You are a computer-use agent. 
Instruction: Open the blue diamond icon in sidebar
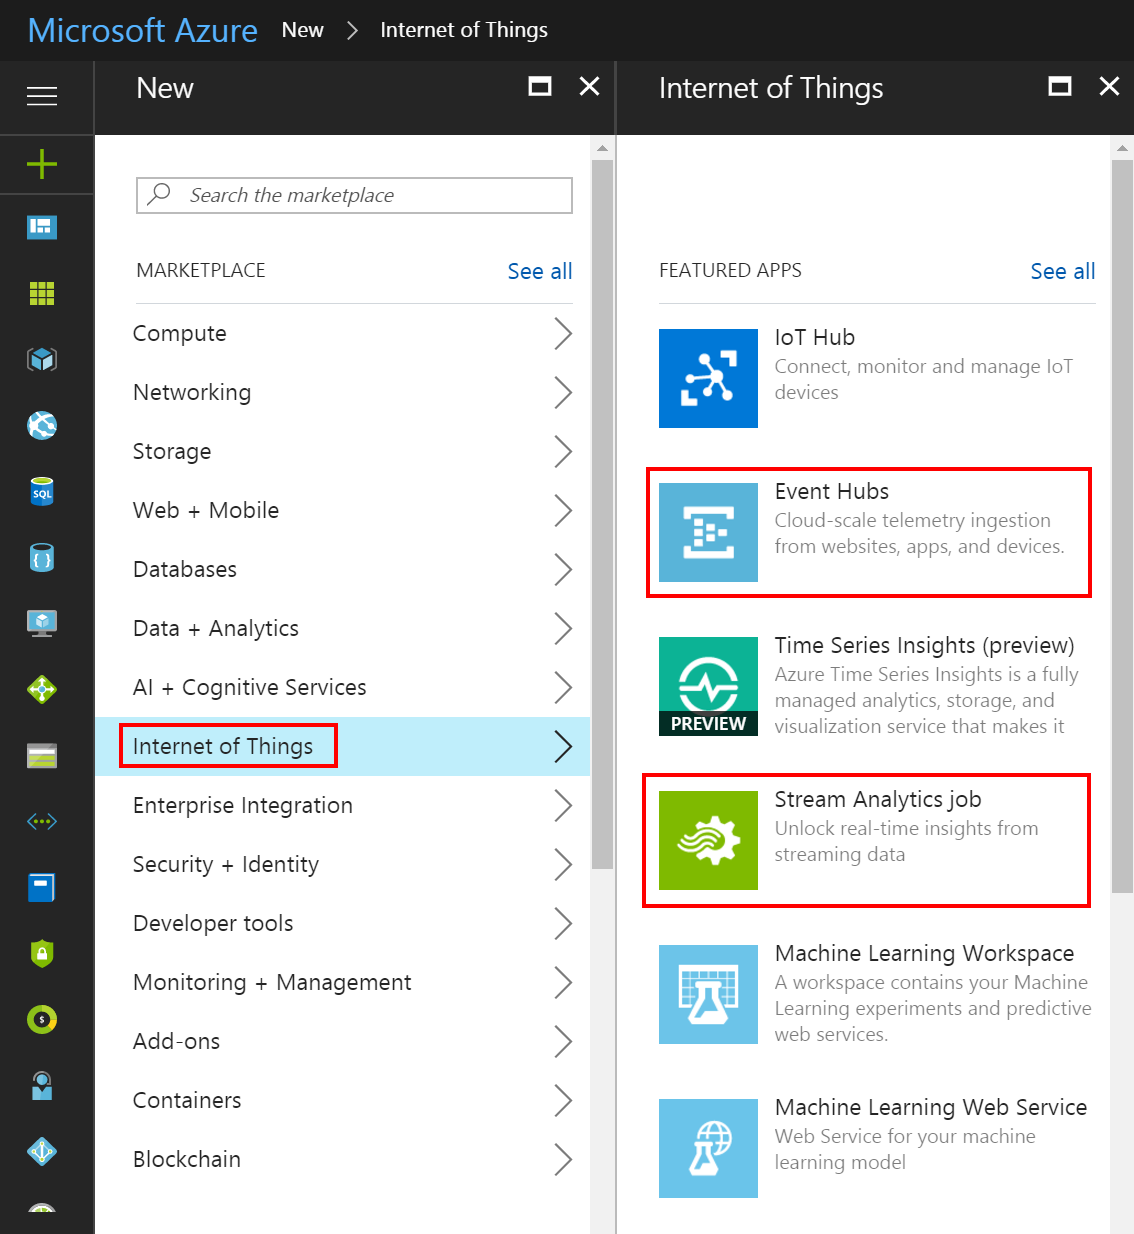coord(42,1151)
